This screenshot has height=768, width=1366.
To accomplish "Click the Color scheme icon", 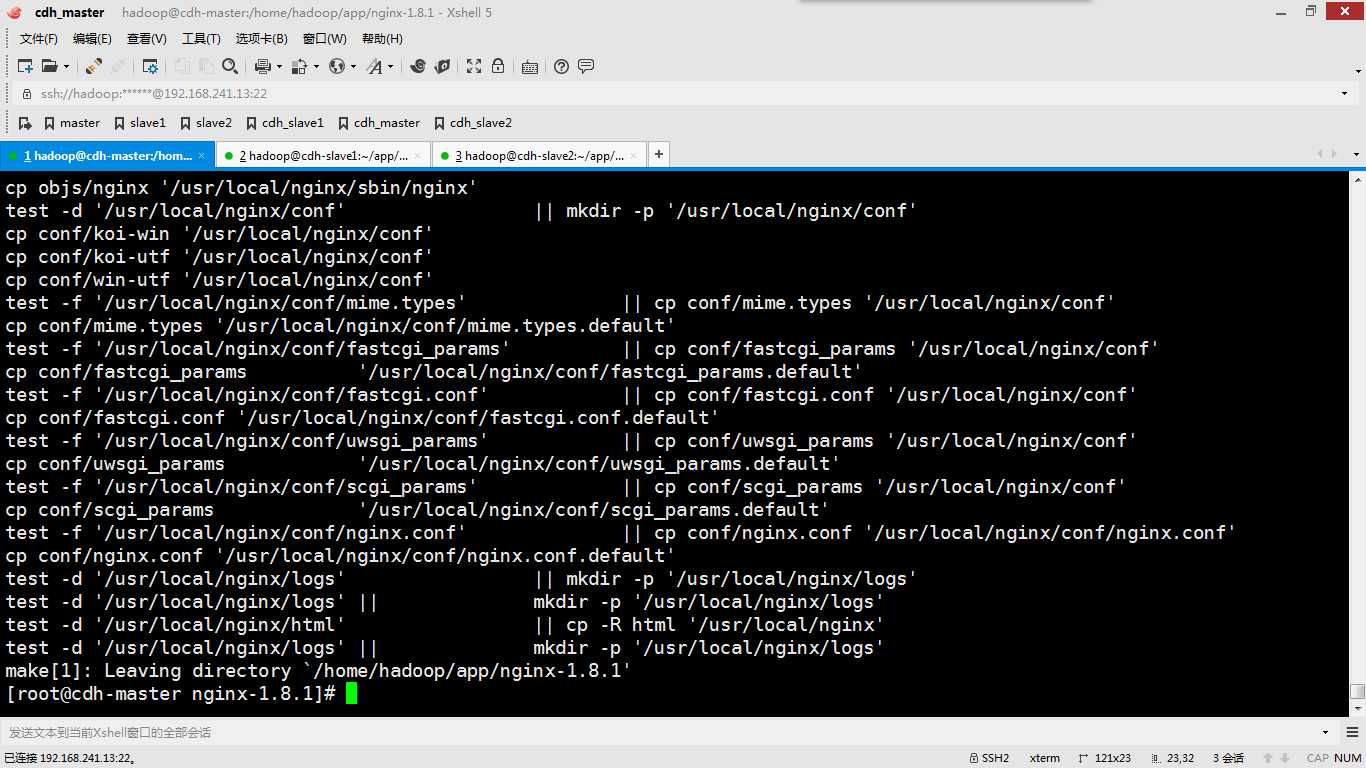I will point(300,66).
